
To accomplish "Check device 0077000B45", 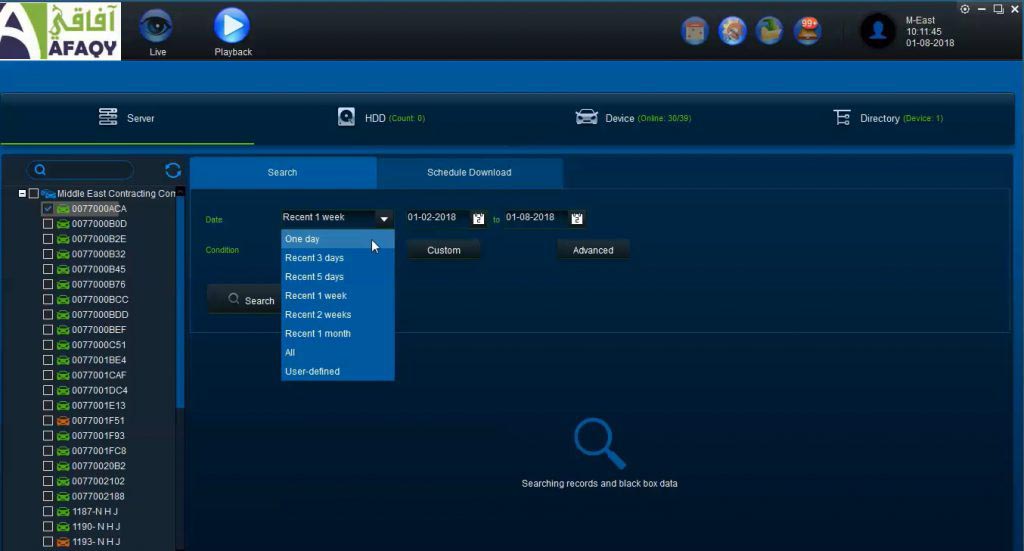I will coord(48,269).
